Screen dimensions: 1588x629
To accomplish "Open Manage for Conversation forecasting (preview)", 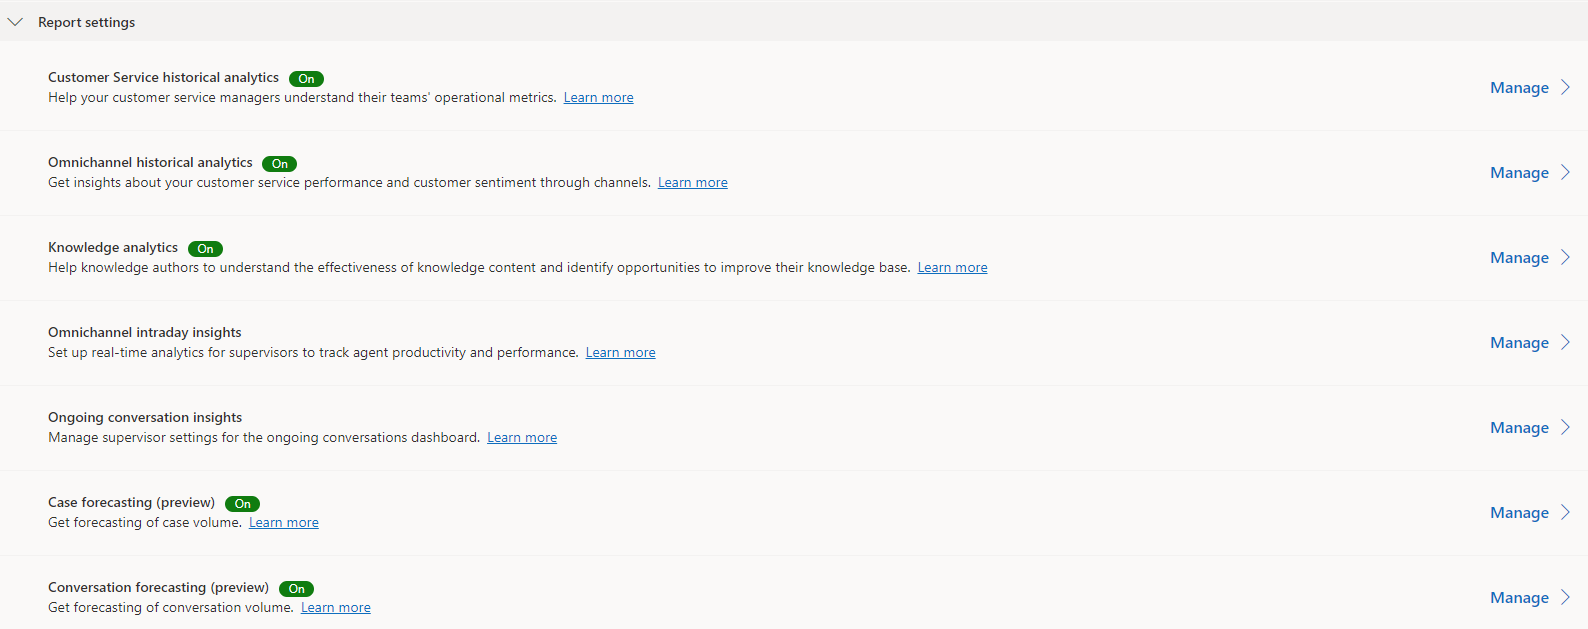I will pos(1519,598).
